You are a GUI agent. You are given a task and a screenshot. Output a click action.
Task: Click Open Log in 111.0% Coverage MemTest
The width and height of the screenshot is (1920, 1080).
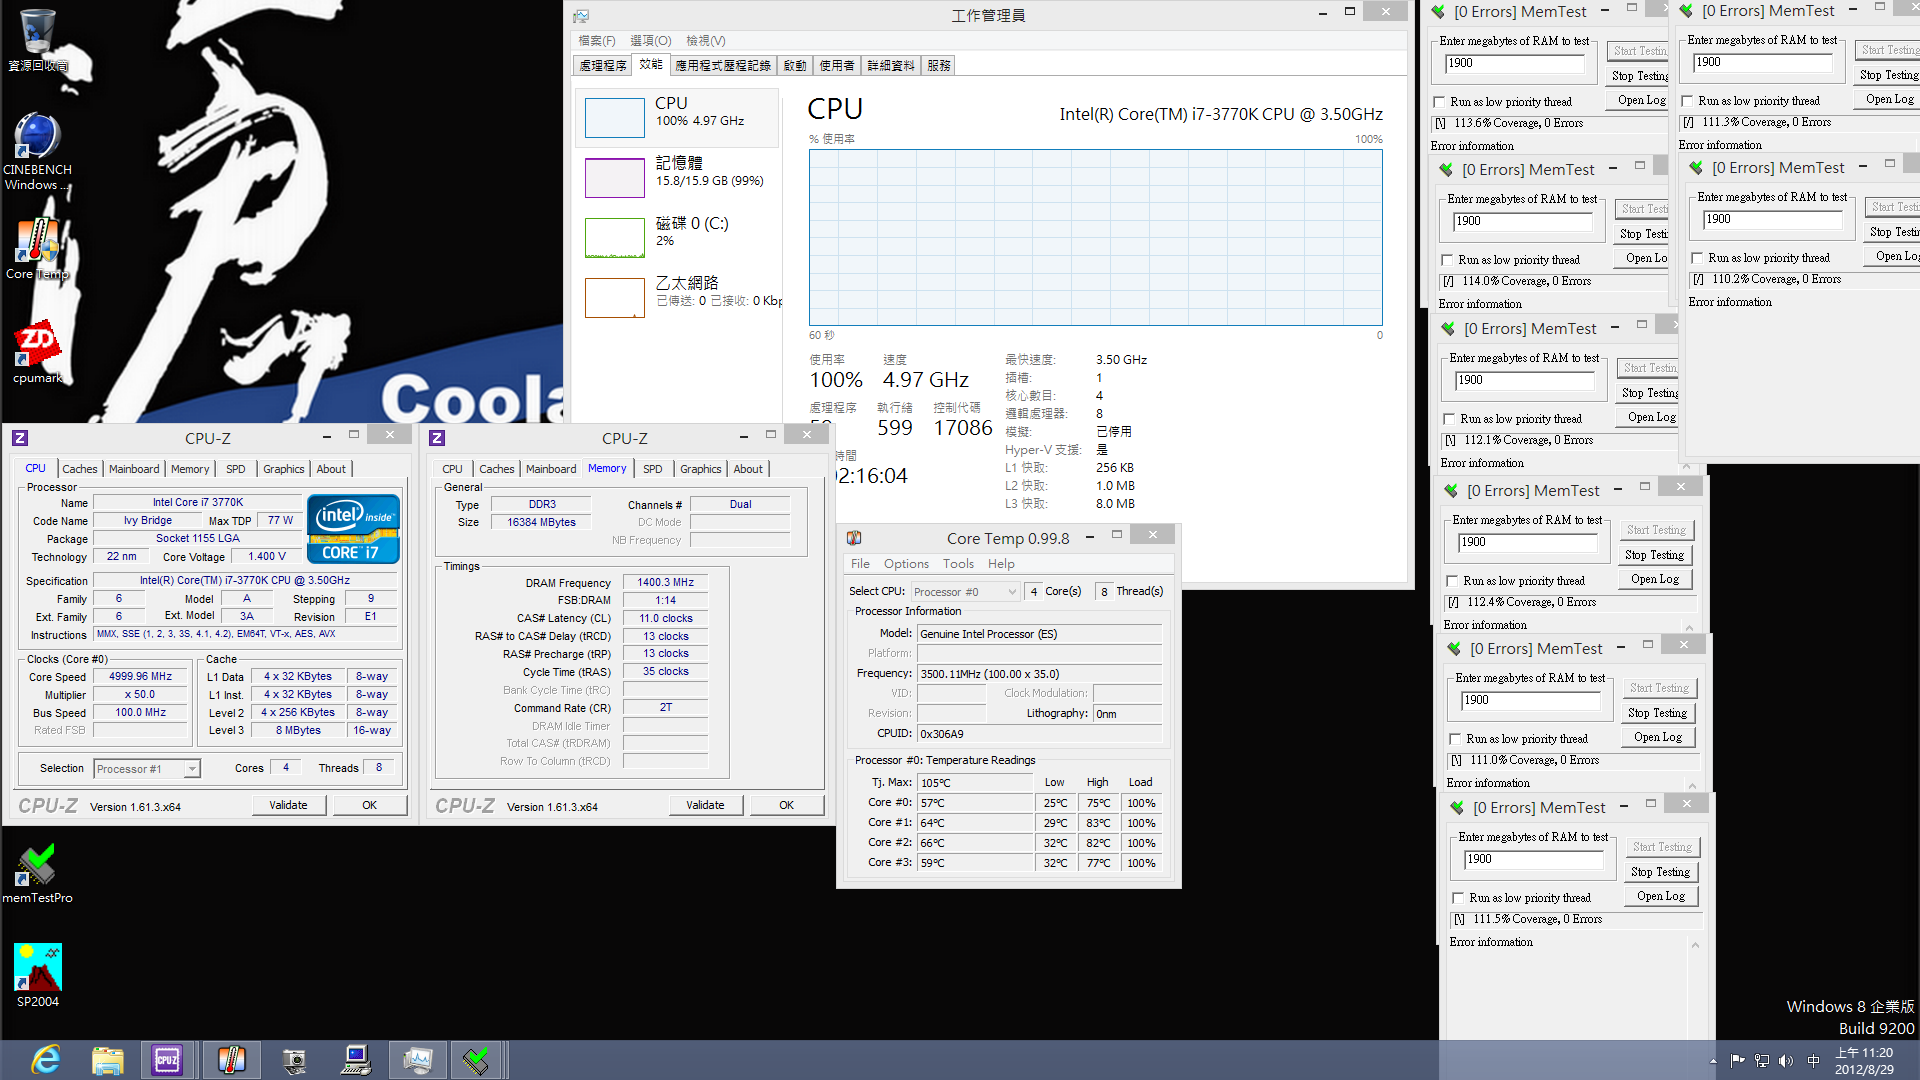(x=1658, y=737)
